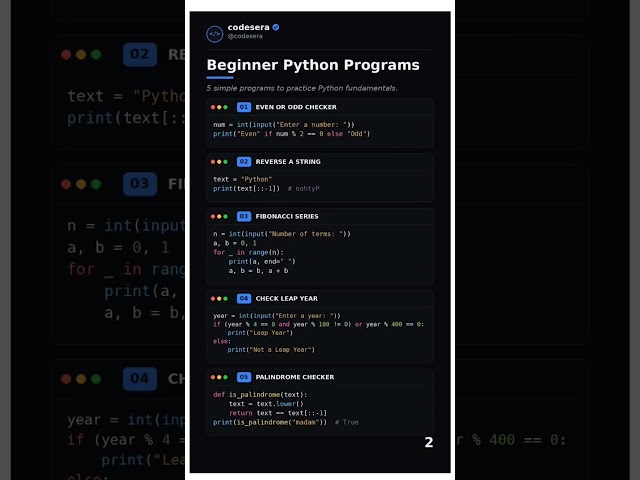
Task: Click the line 'print("Leap Year")'
Action: click(x=260, y=333)
